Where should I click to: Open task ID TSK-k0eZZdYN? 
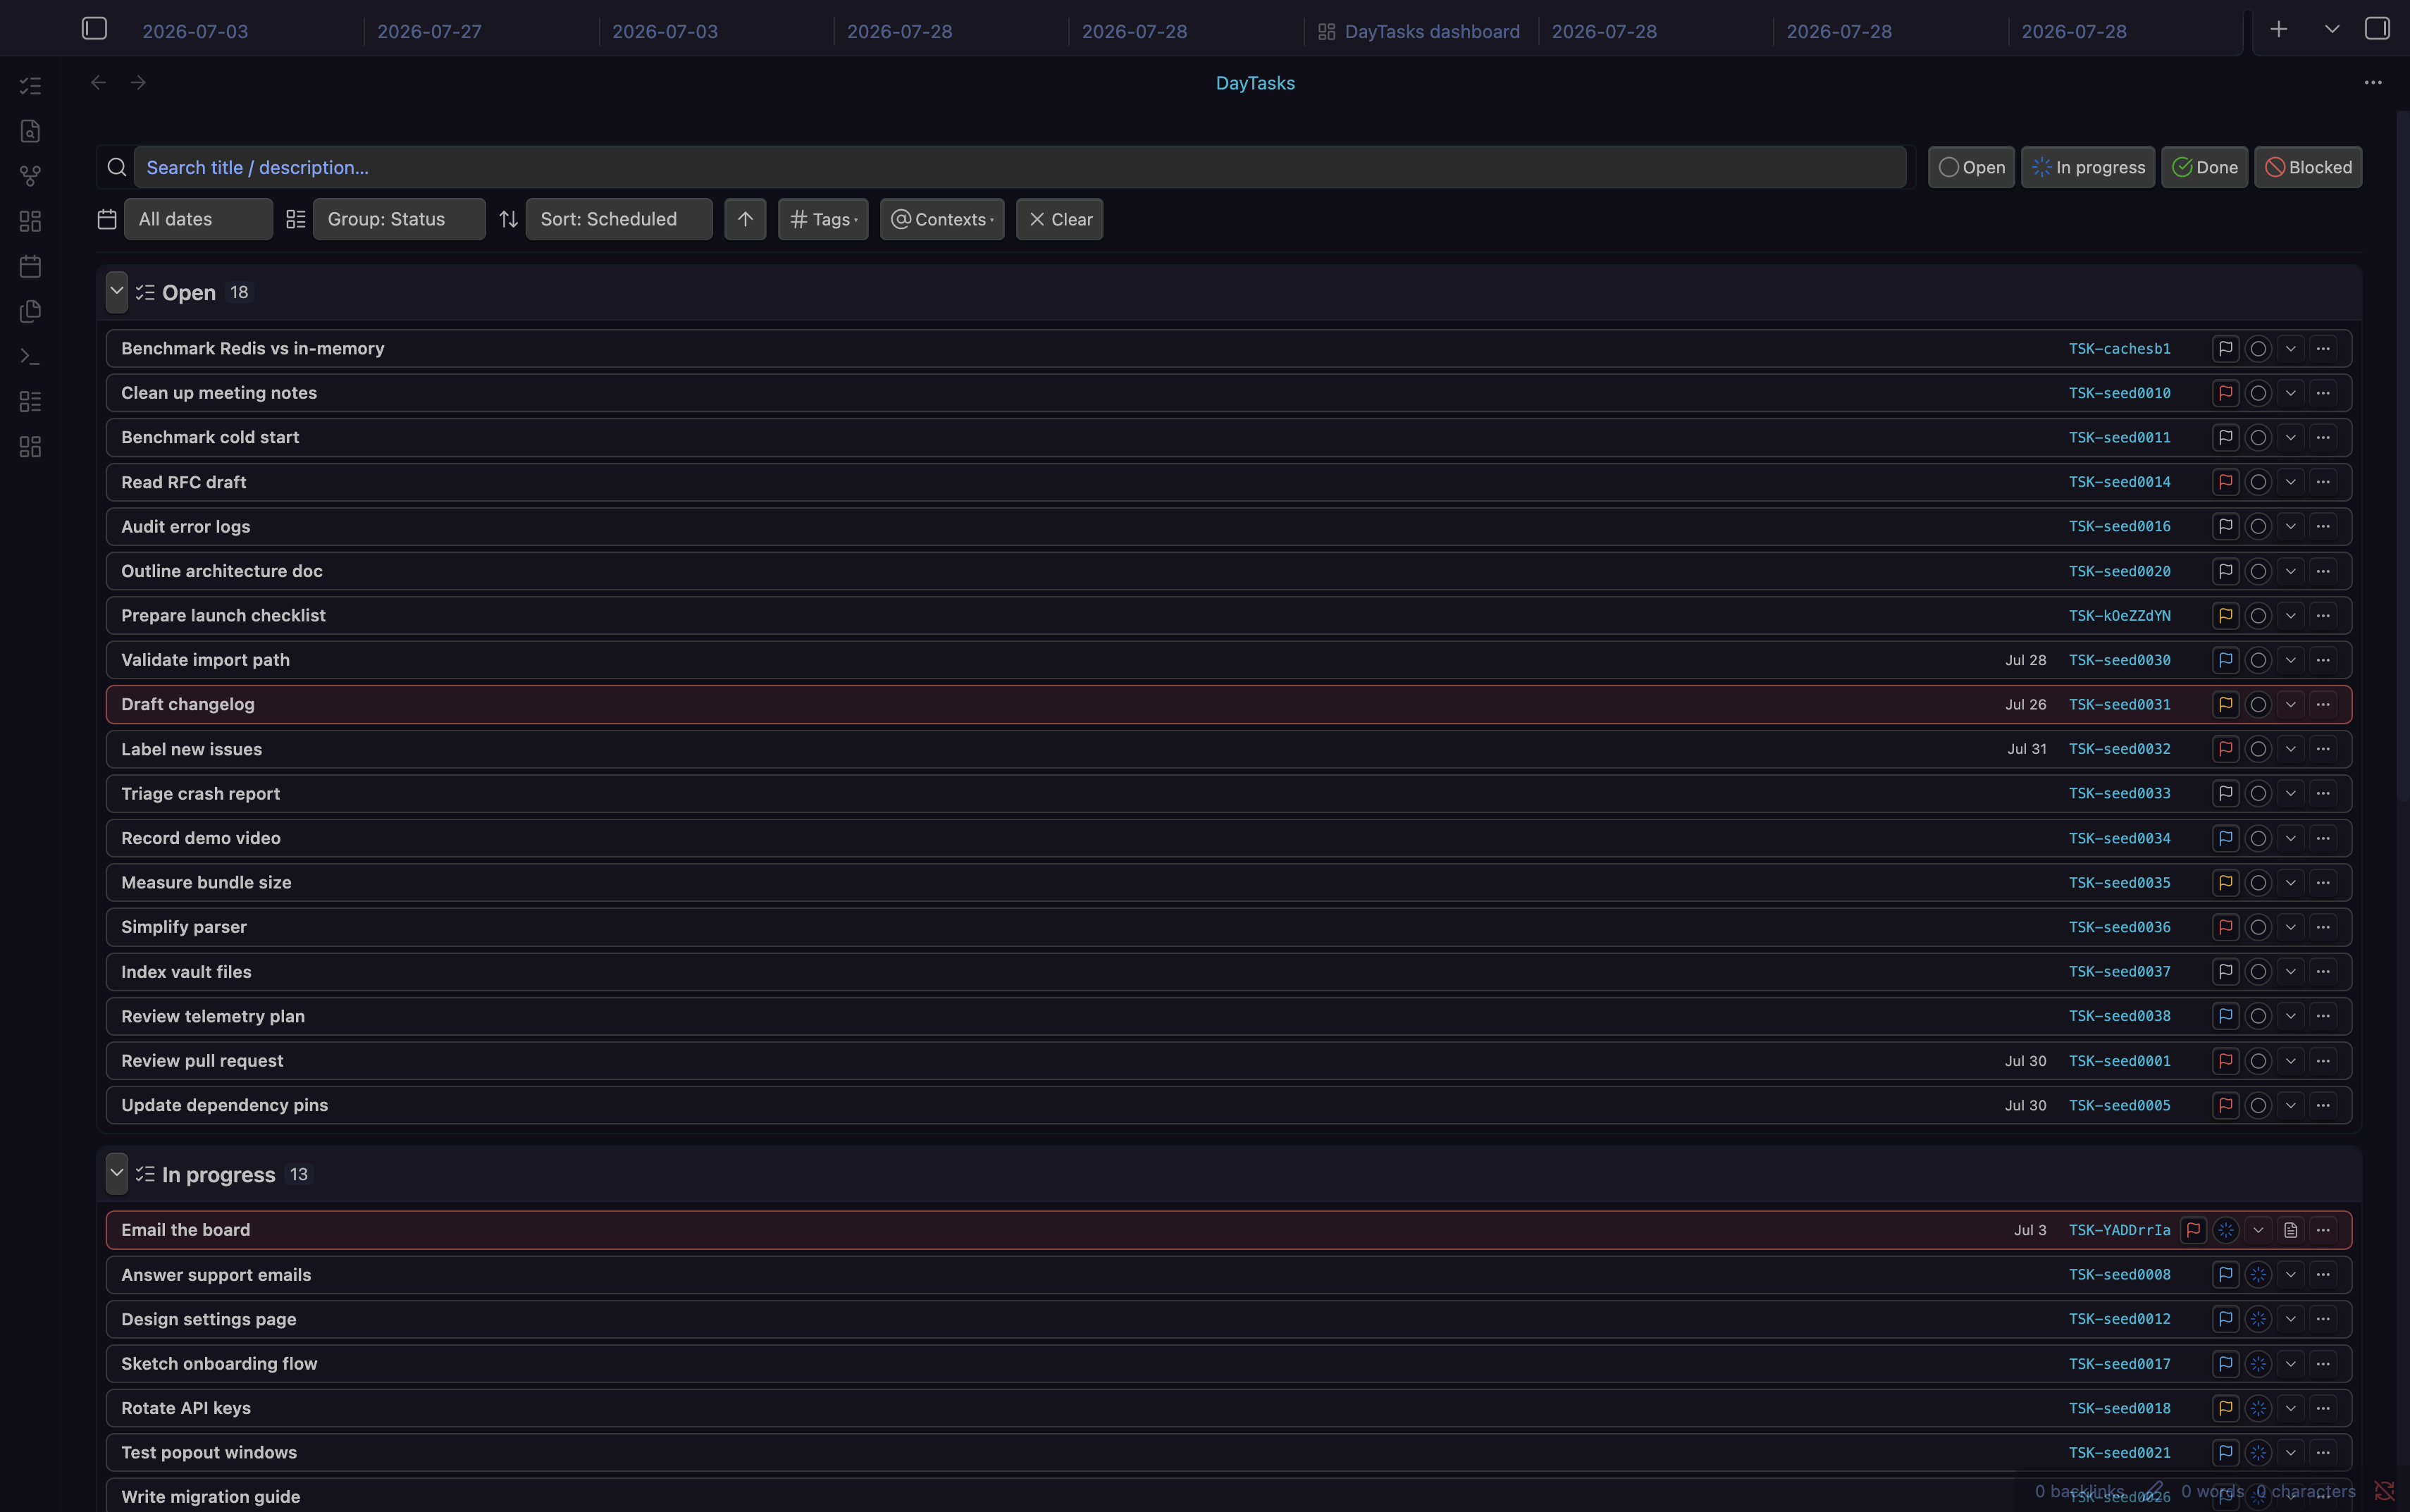2119,615
